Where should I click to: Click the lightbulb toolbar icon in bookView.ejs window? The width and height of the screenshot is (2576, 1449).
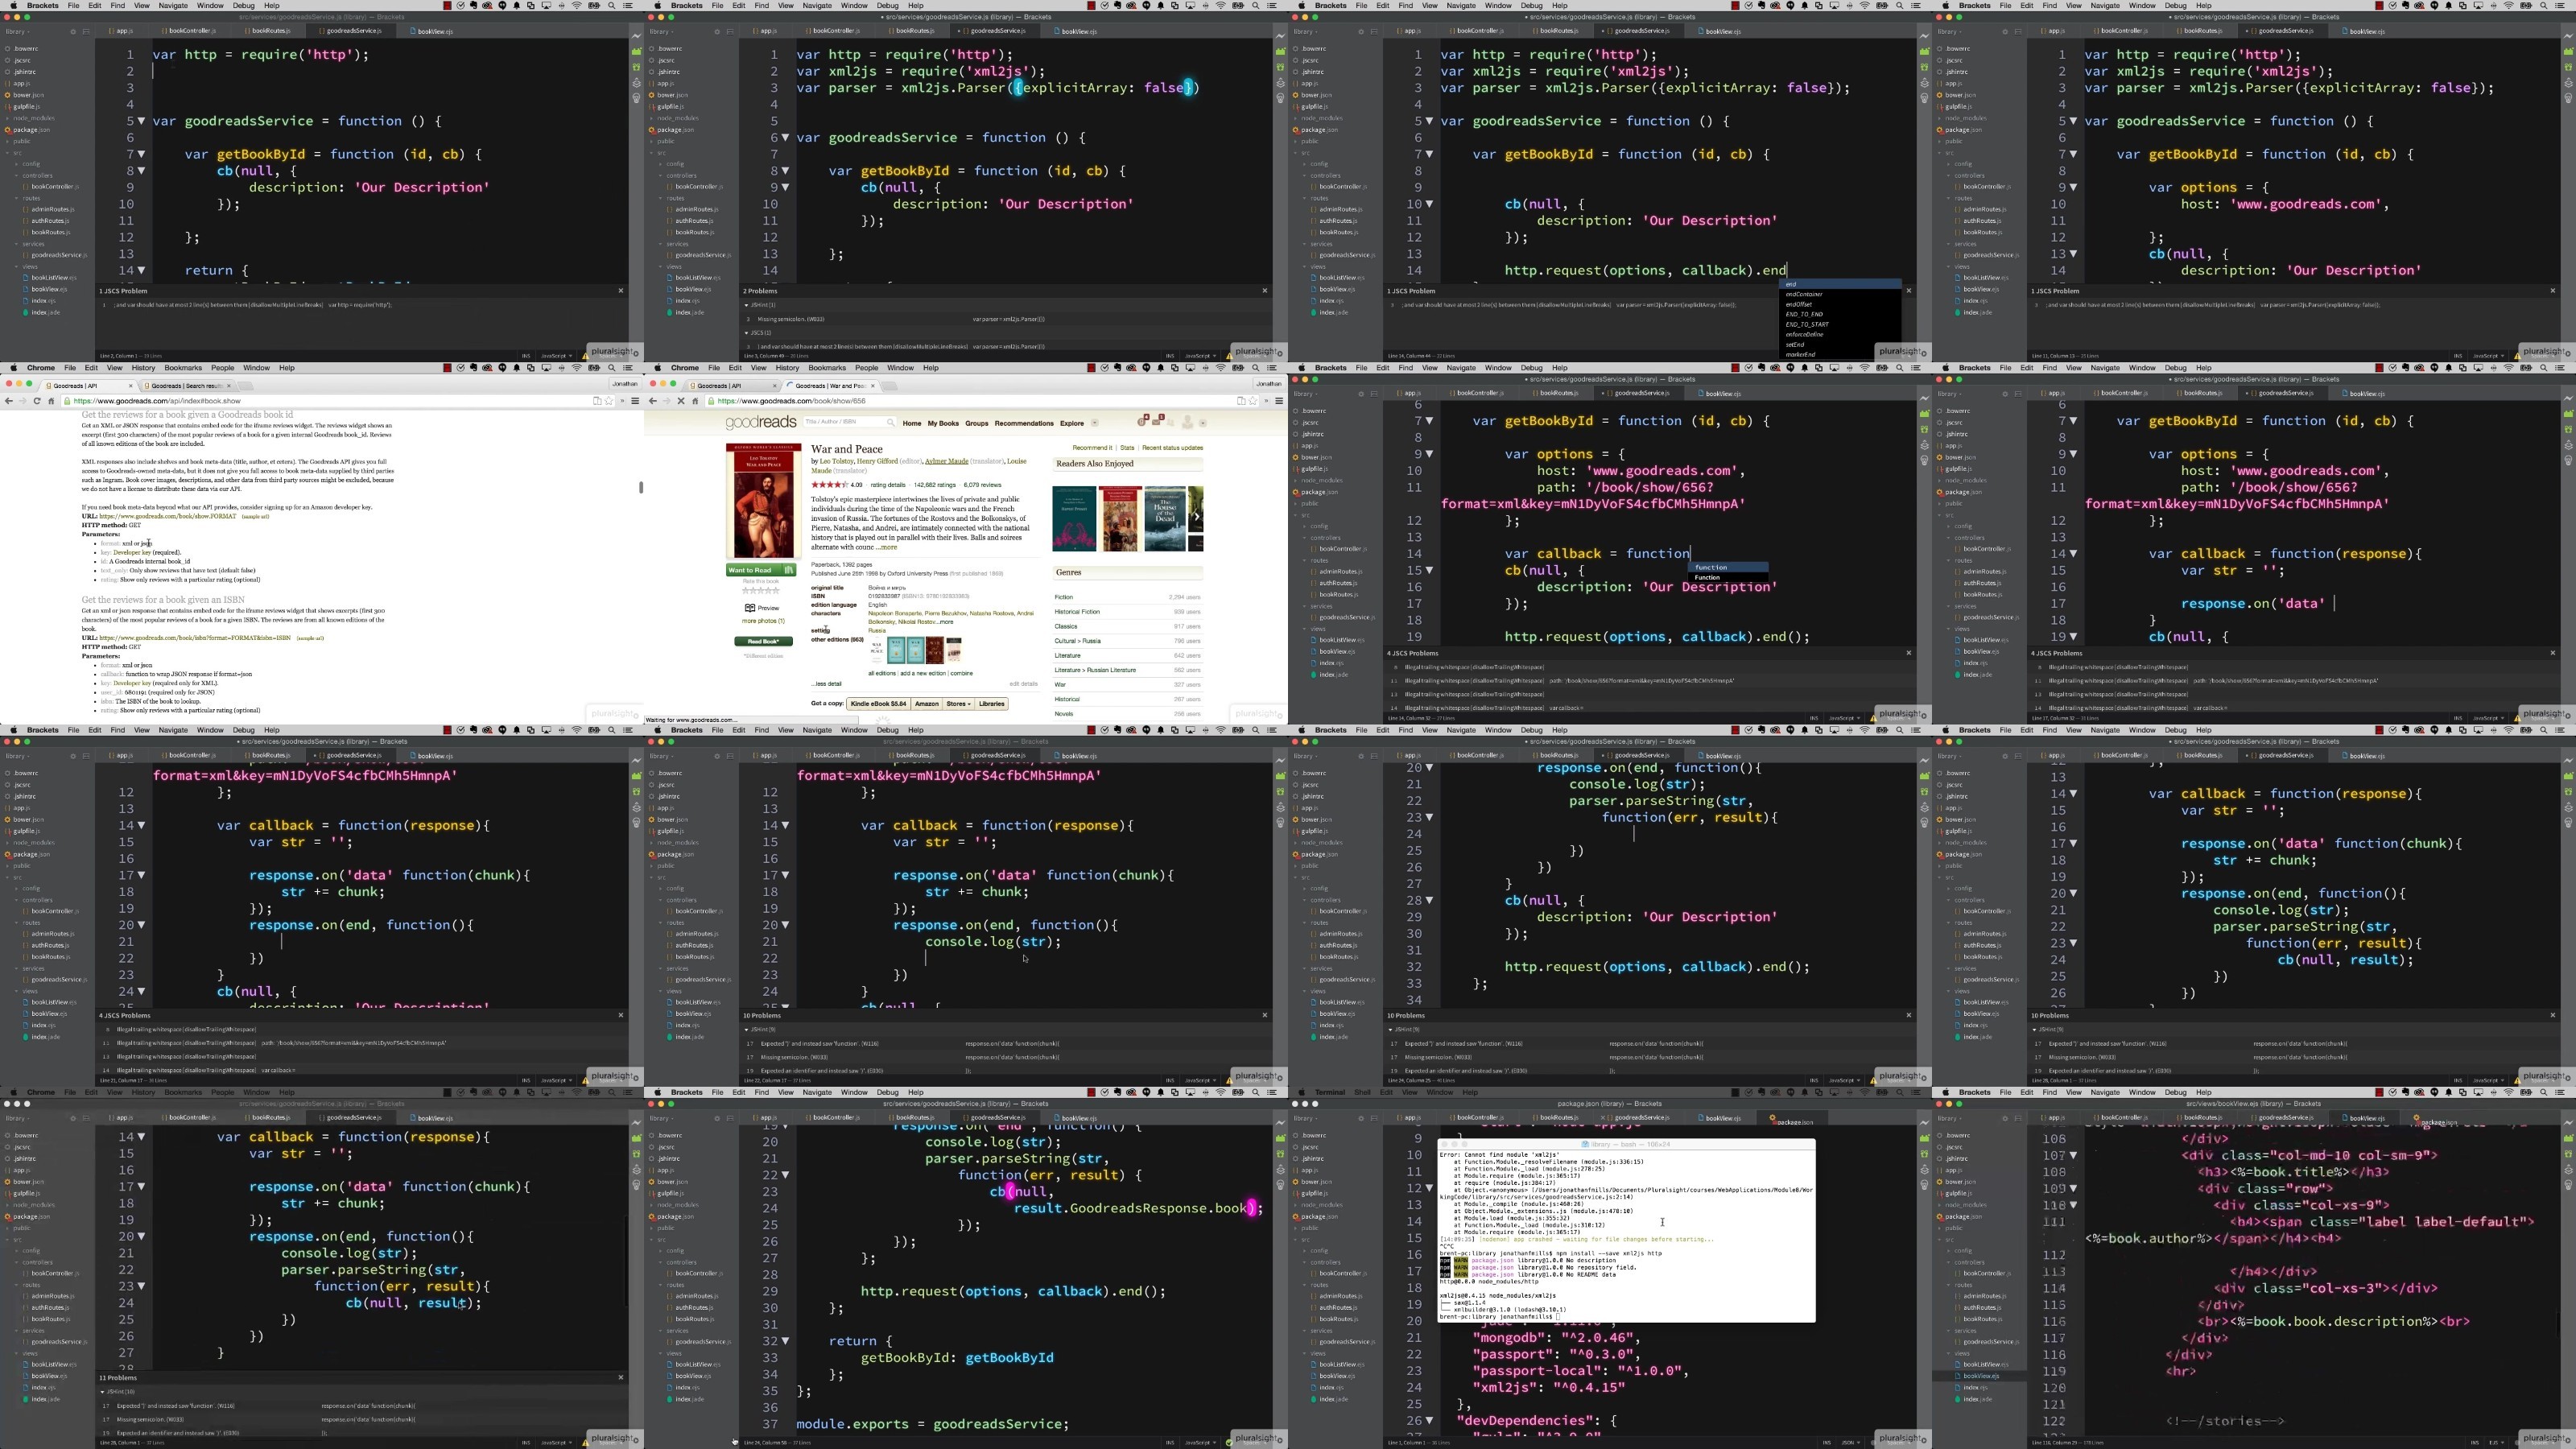click(x=2569, y=1185)
